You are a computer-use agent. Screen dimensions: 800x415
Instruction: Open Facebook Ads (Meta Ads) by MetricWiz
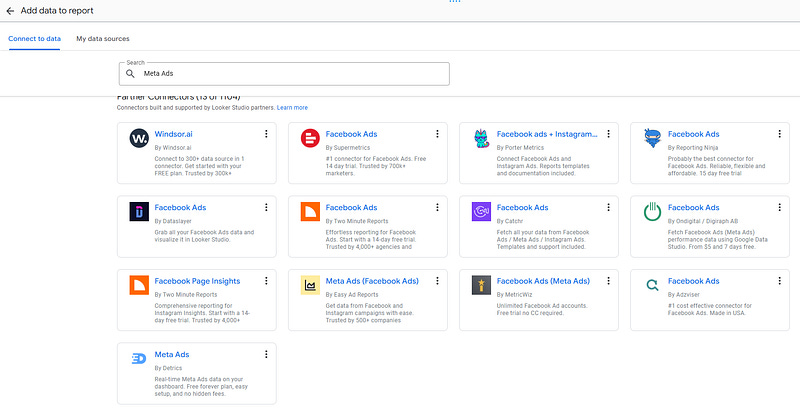point(543,281)
